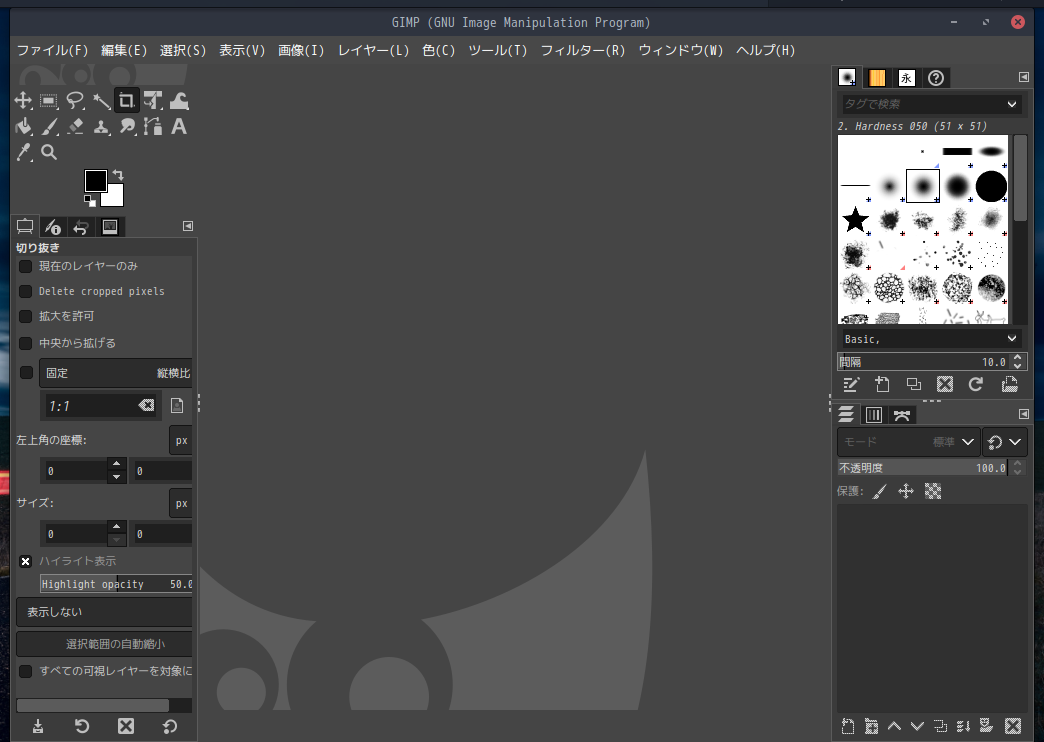1044x742 pixels.
Task: Toggle lock pixels brush icon
Action: [x=880, y=492]
